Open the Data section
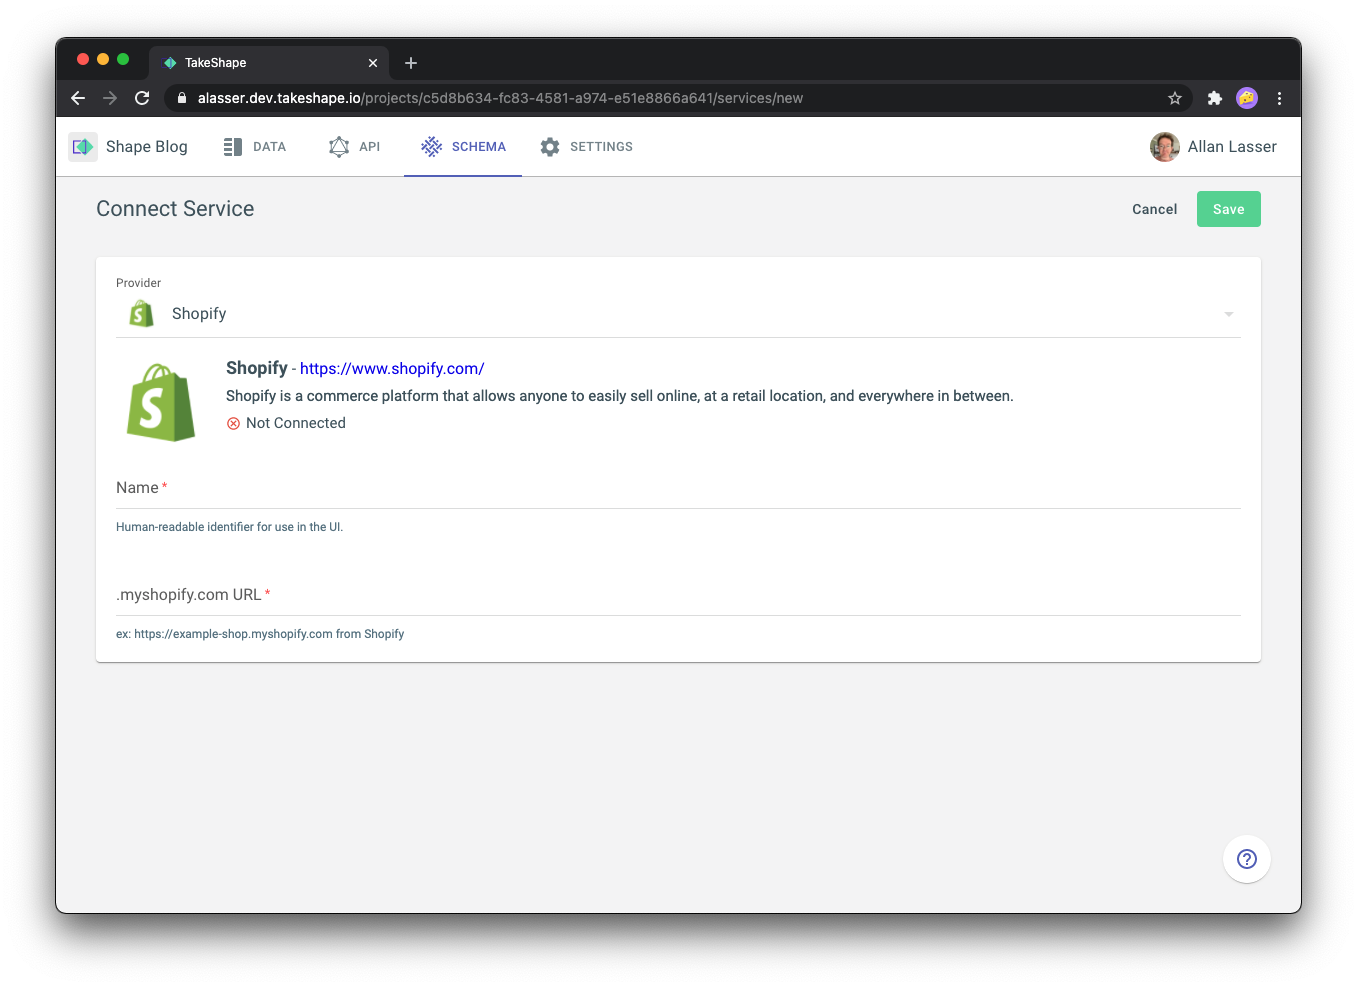The image size is (1357, 987). [x=255, y=147]
